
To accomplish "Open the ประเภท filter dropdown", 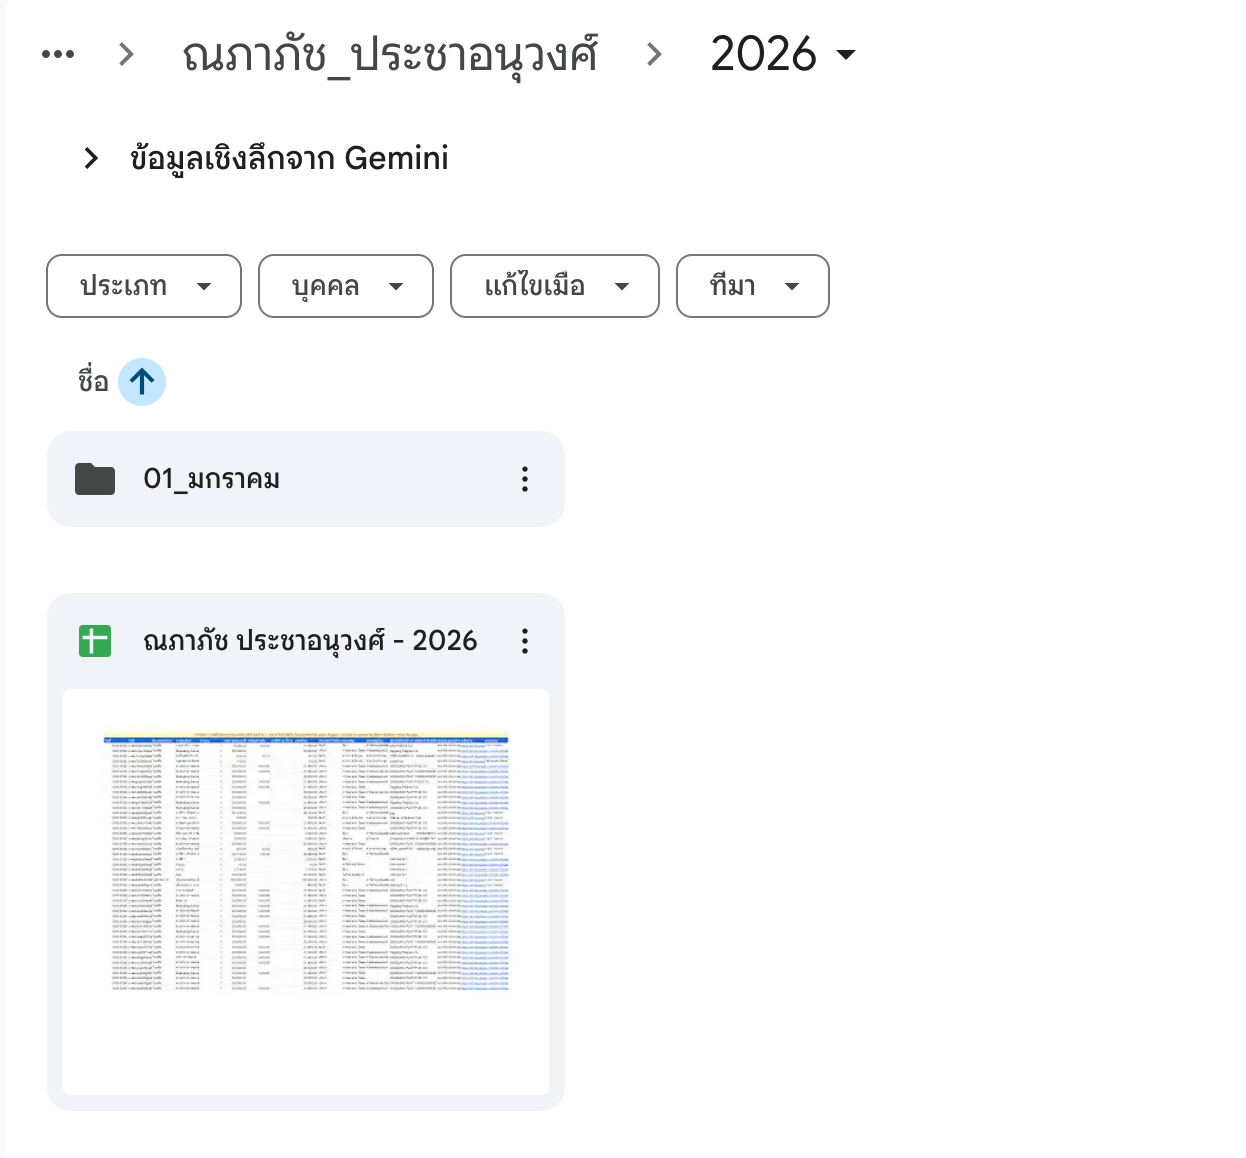I will (x=143, y=286).
